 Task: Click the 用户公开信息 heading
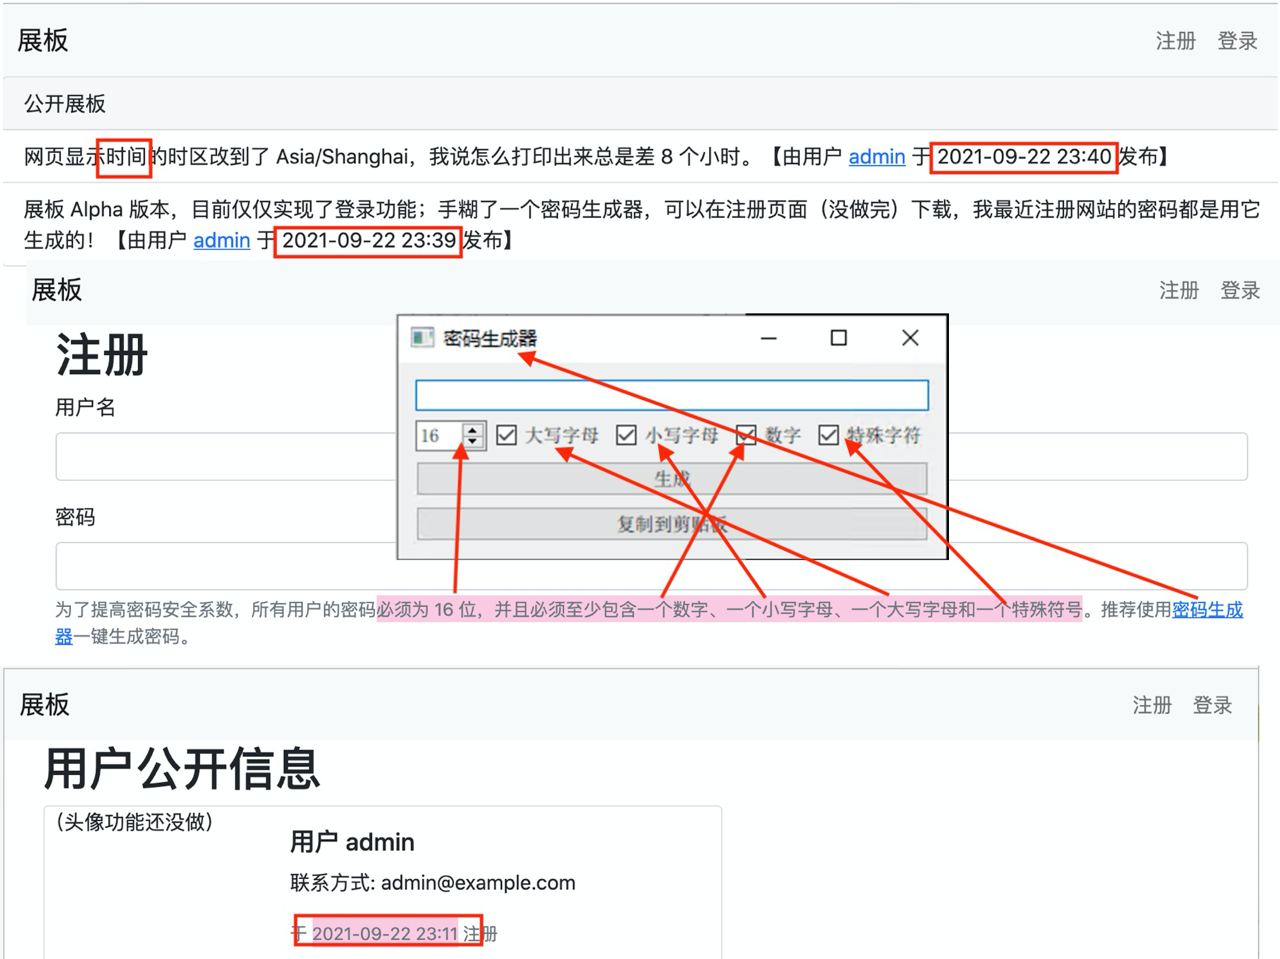[182, 768]
